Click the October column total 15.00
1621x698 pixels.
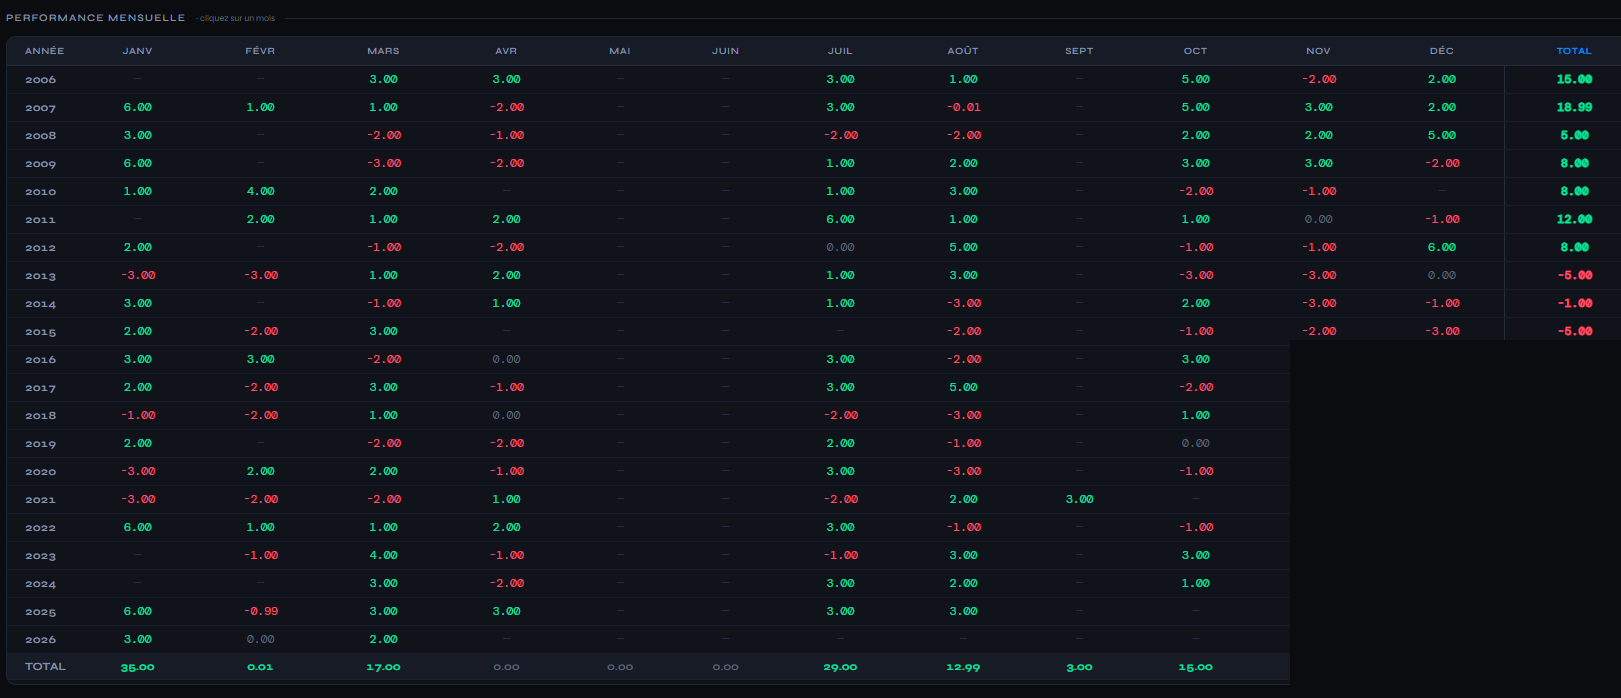click(1195, 667)
